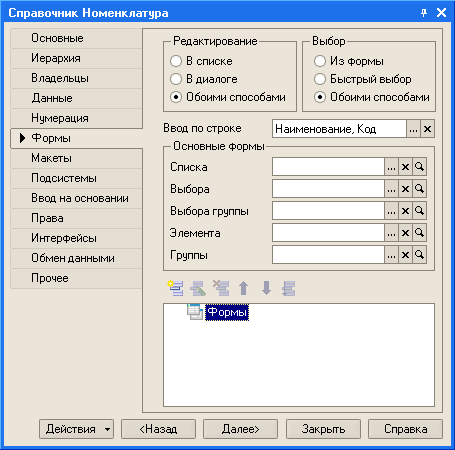Viewport: 455px width, 450px height.
Task: Click the edit form pencil icon
Action: (x=198, y=288)
